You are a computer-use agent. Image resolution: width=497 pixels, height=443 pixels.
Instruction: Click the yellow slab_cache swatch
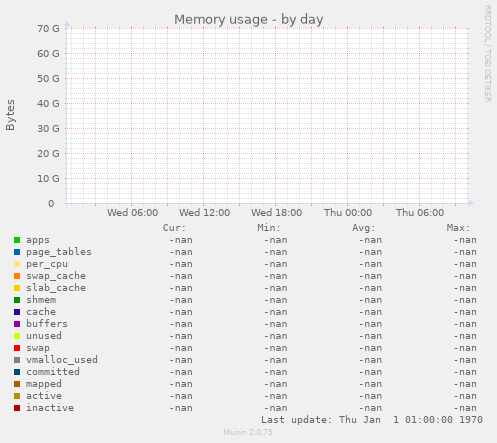pyautogui.click(x=17, y=288)
